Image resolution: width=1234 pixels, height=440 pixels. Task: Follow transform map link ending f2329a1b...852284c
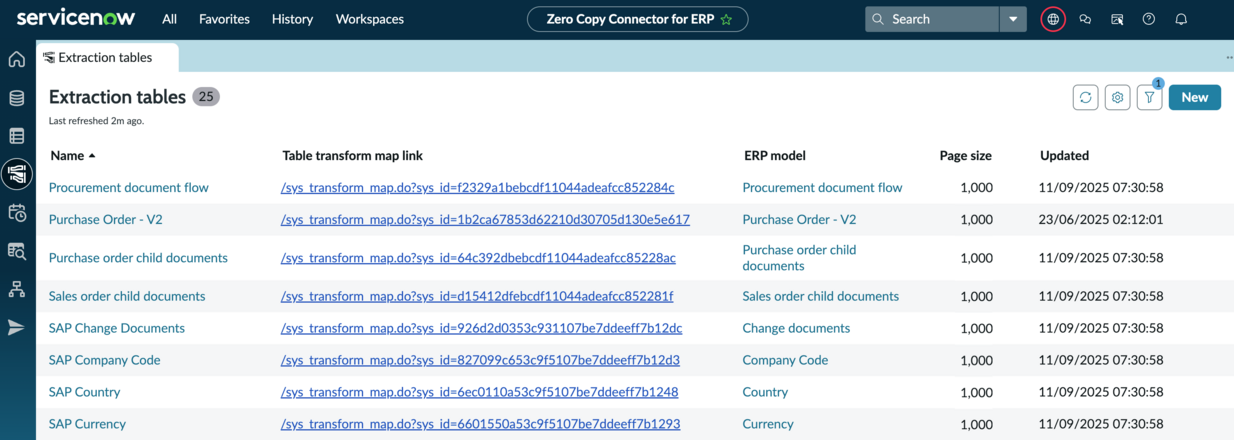pyautogui.click(x=478, y=188)
